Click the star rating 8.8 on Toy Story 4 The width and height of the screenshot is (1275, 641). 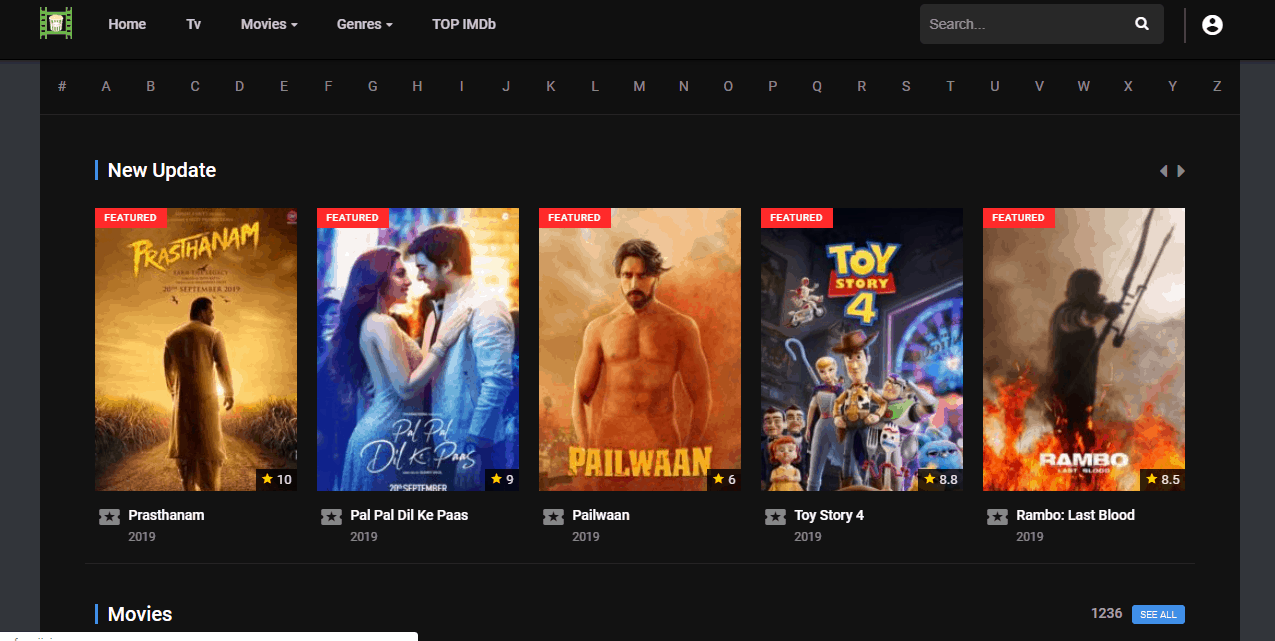pos(941,479)
